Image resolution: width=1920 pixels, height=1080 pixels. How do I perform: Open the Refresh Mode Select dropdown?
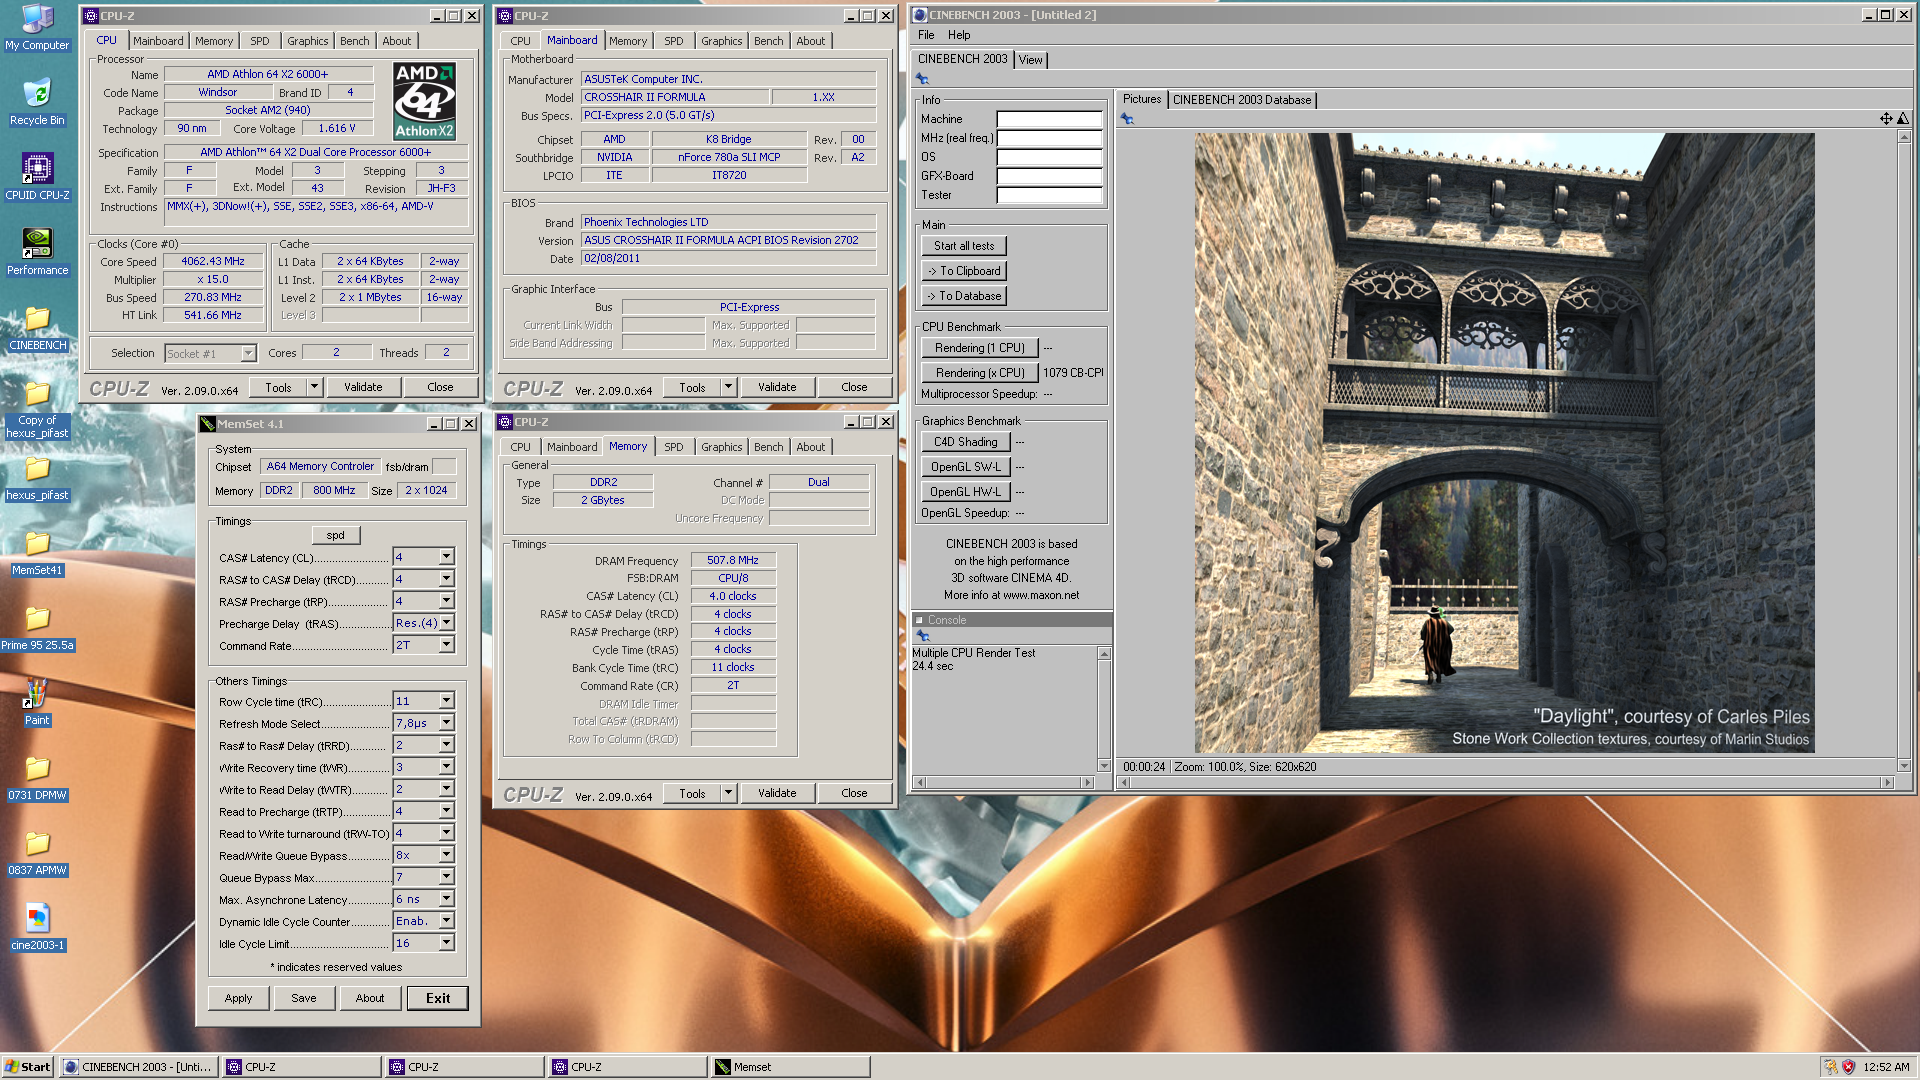[446, 723]
